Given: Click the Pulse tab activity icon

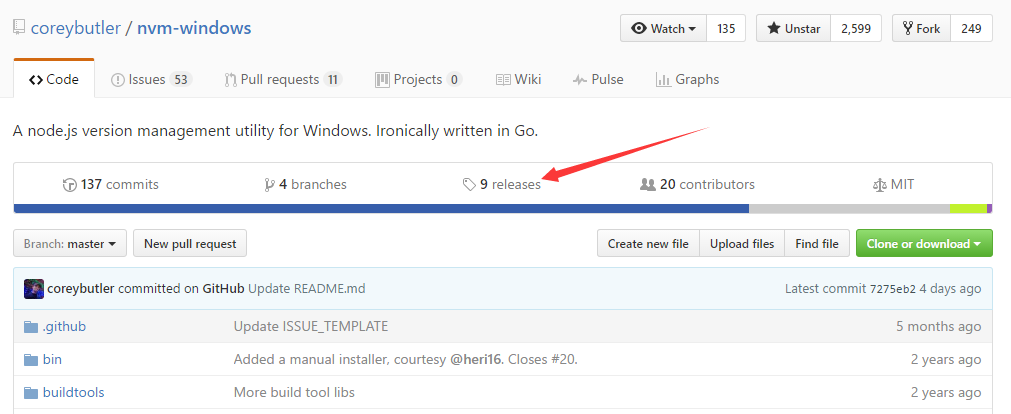Looking at the screenshot, I should pyautogui.click(x=580, y=80).
